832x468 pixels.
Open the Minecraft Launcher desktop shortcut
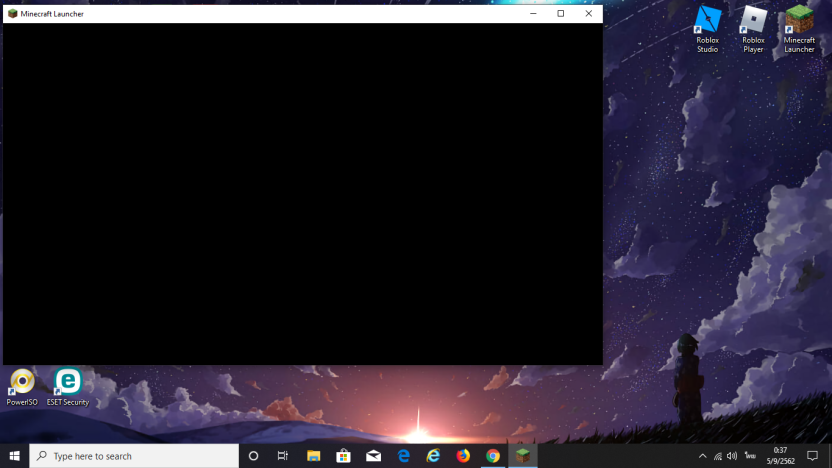[x=799, y=29]
